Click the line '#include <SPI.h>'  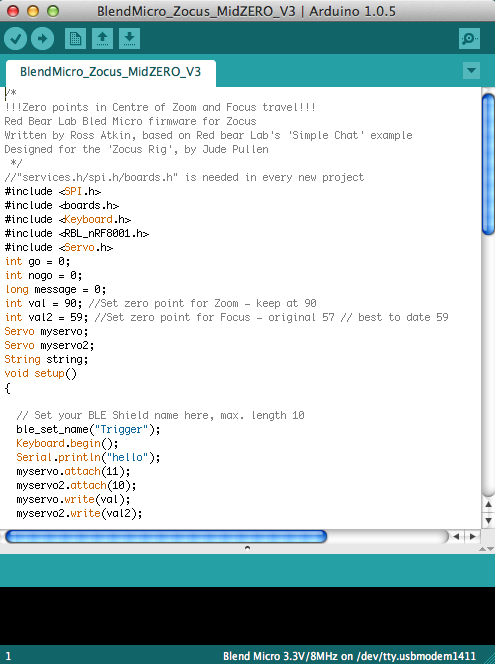(53, 191)
